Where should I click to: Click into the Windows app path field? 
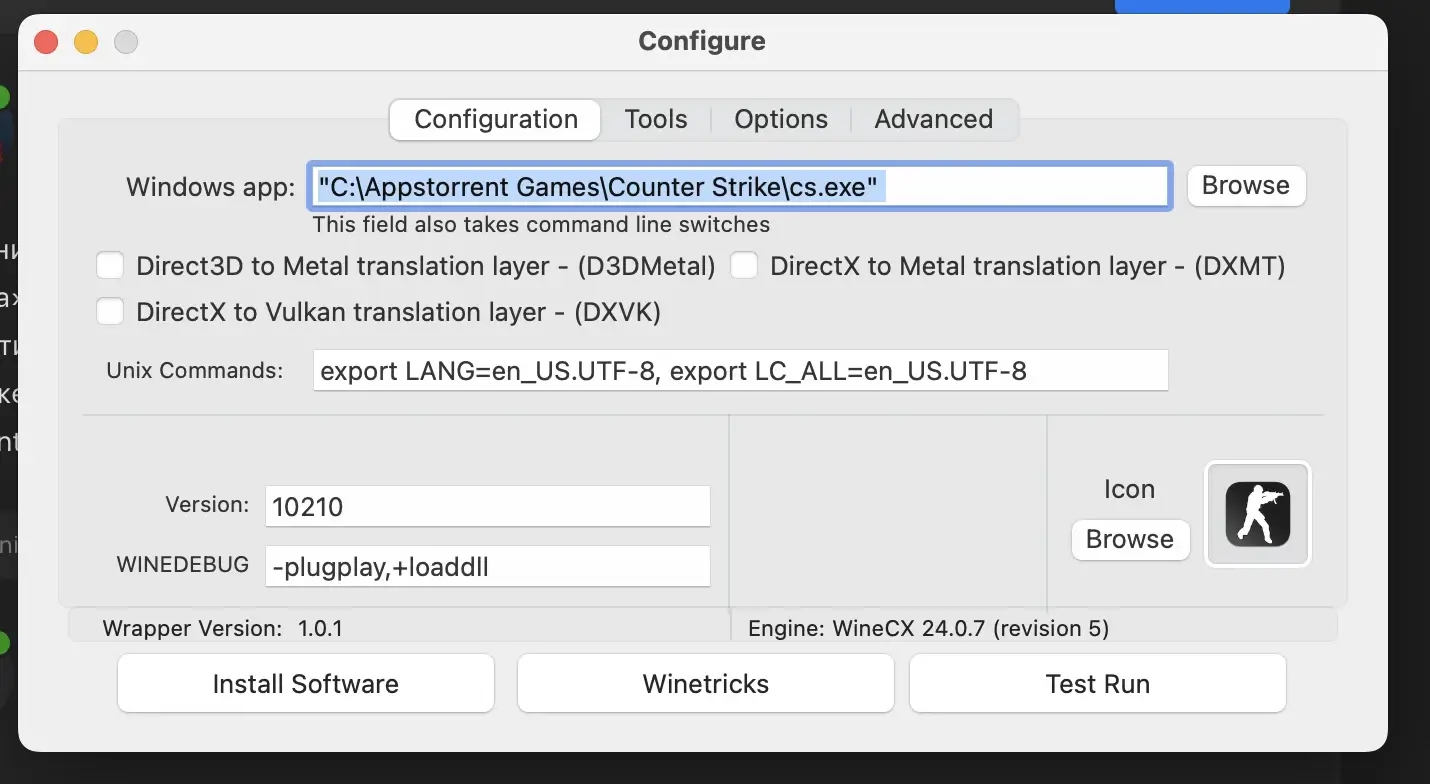click(740, 186)
